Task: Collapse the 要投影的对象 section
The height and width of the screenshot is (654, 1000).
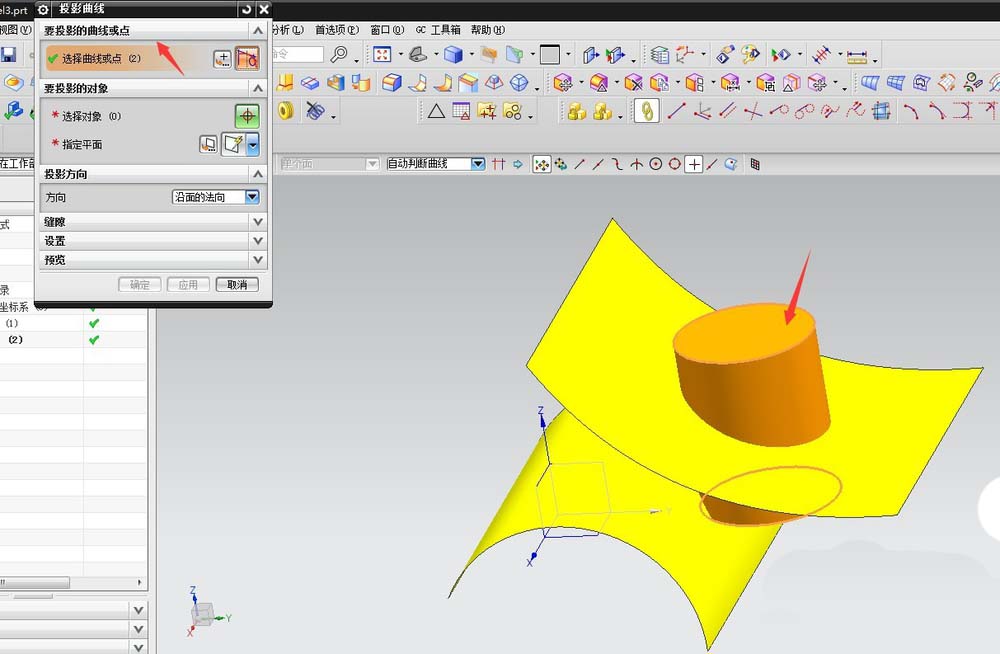Action: pyautogui.click(x=258, y=88)
